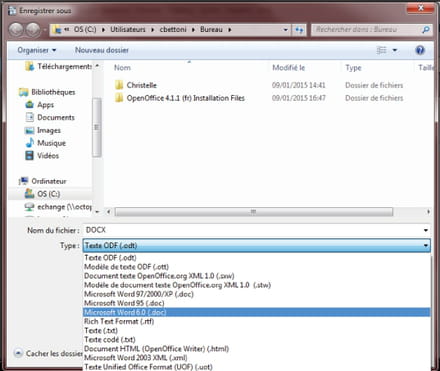The image size is (440, 371).
Task: Click the search magnifier icon
Action: pyautogui.click(x=426, y=30)
